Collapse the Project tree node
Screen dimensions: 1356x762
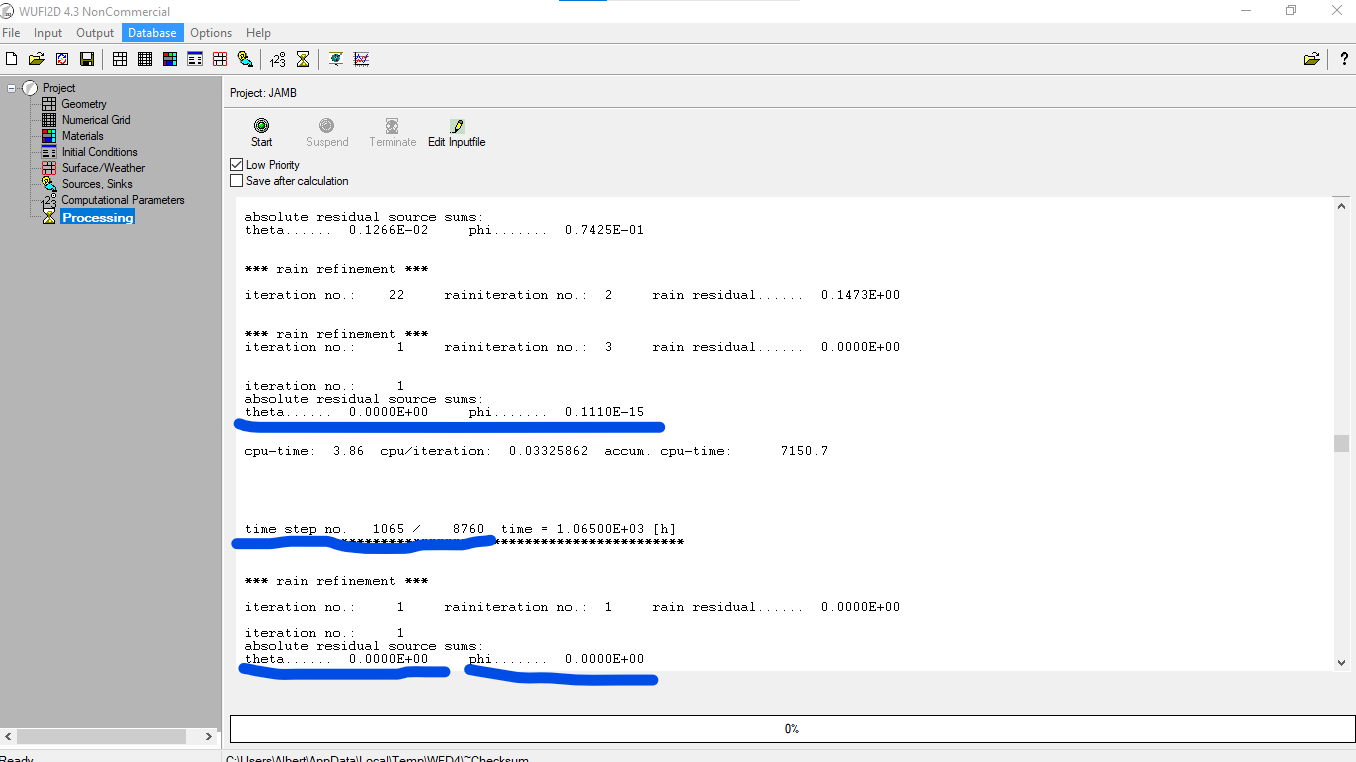[12, 88]
